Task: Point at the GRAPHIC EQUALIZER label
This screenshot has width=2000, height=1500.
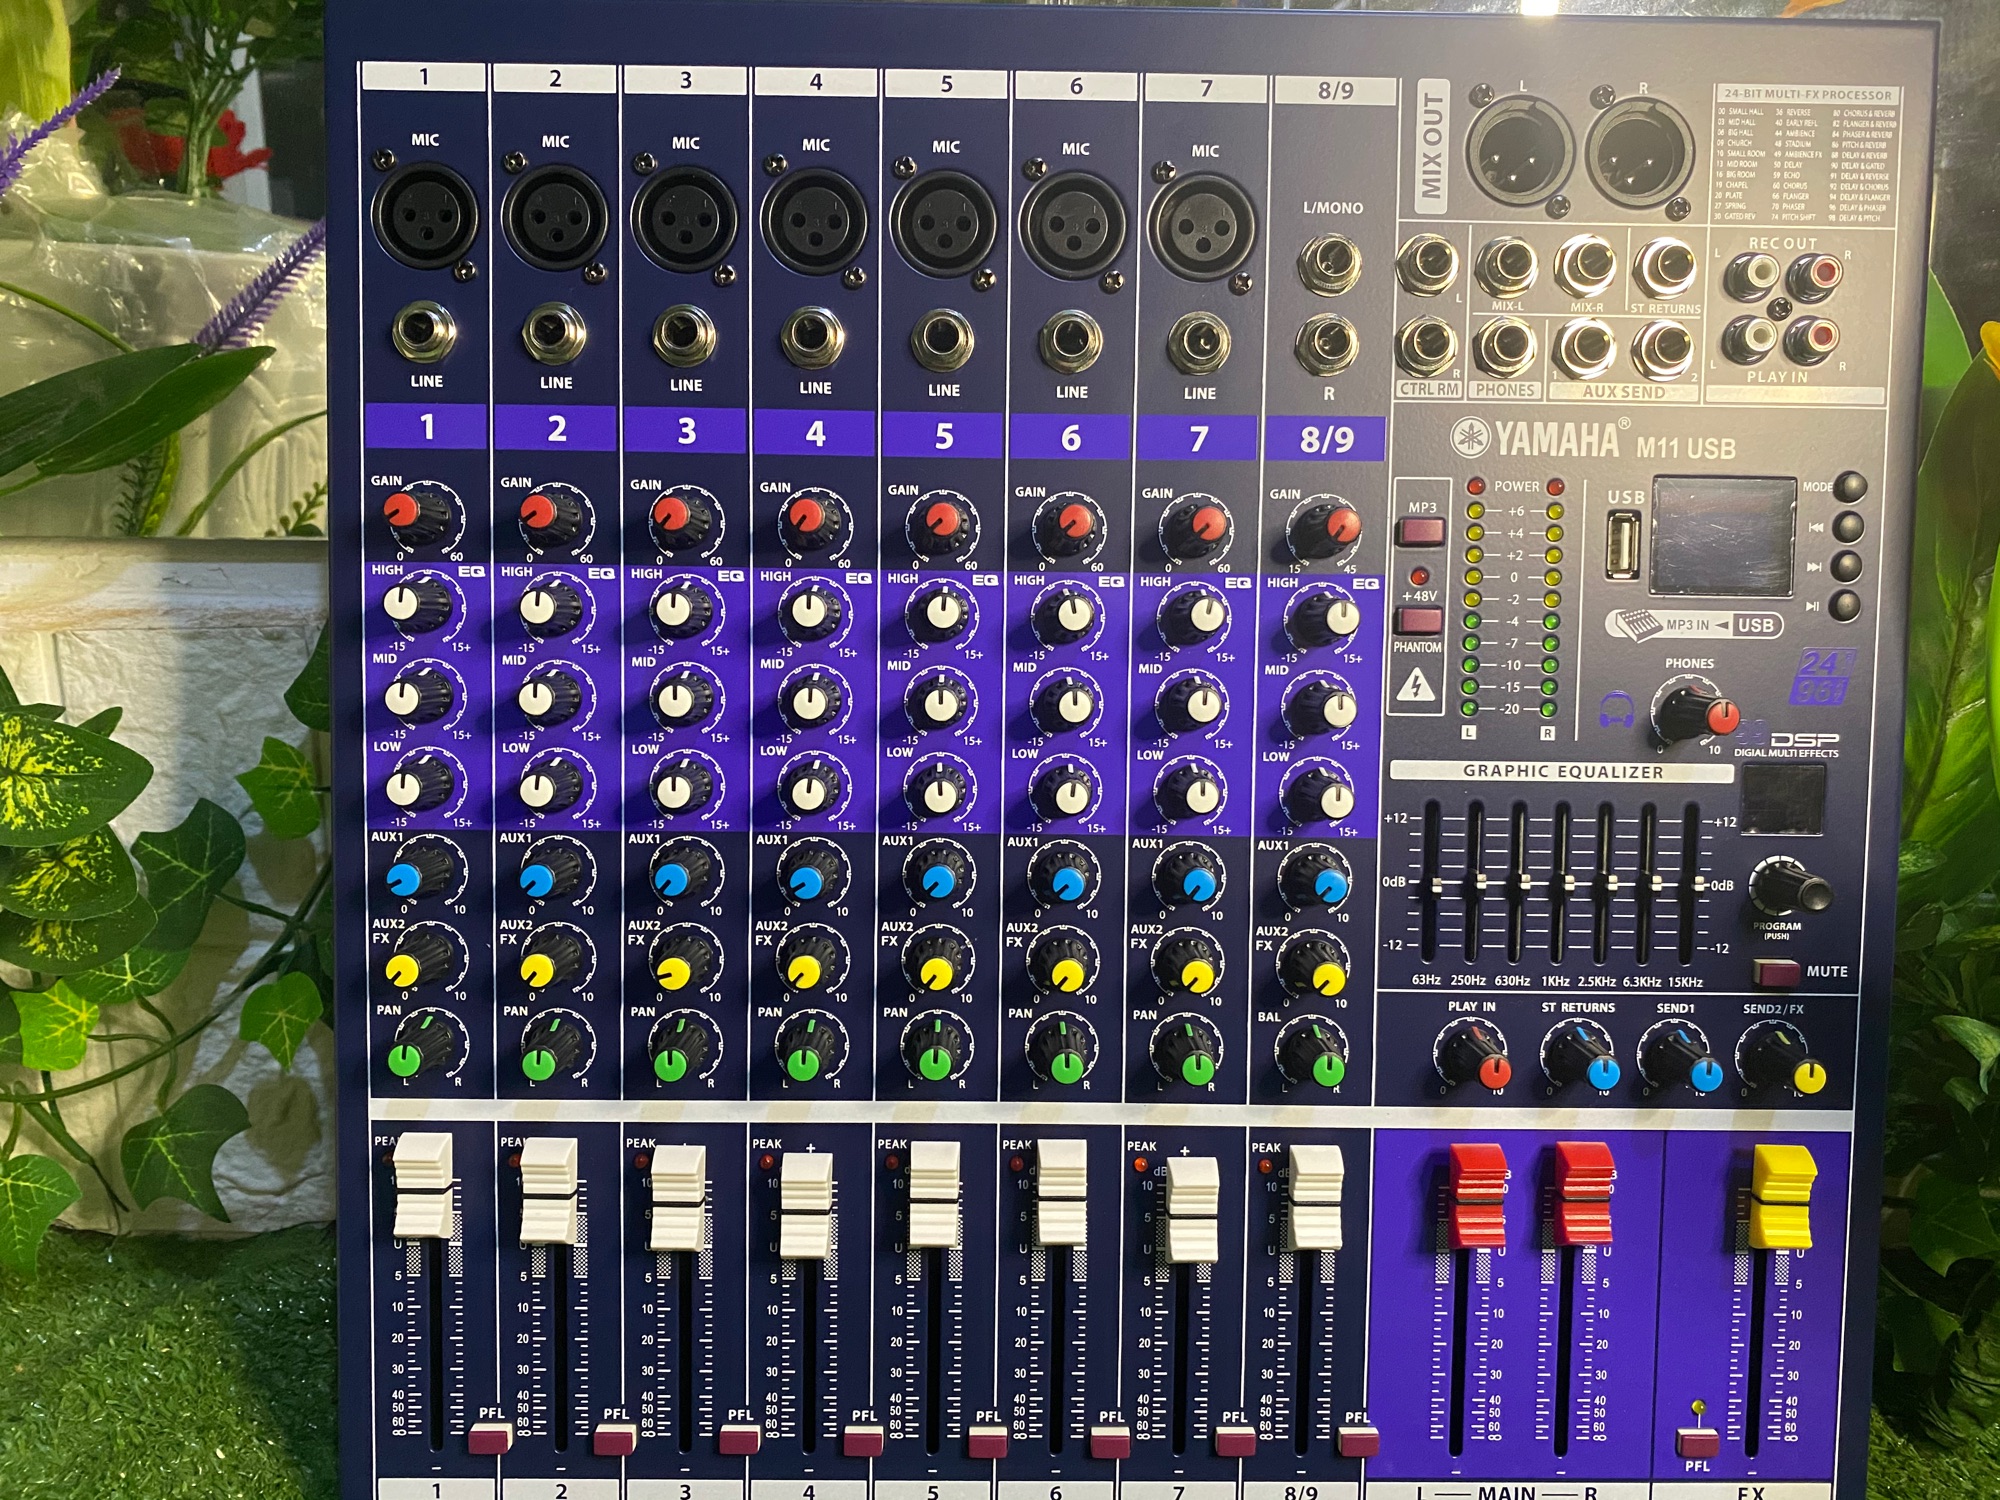Action: coord(1562,771)
